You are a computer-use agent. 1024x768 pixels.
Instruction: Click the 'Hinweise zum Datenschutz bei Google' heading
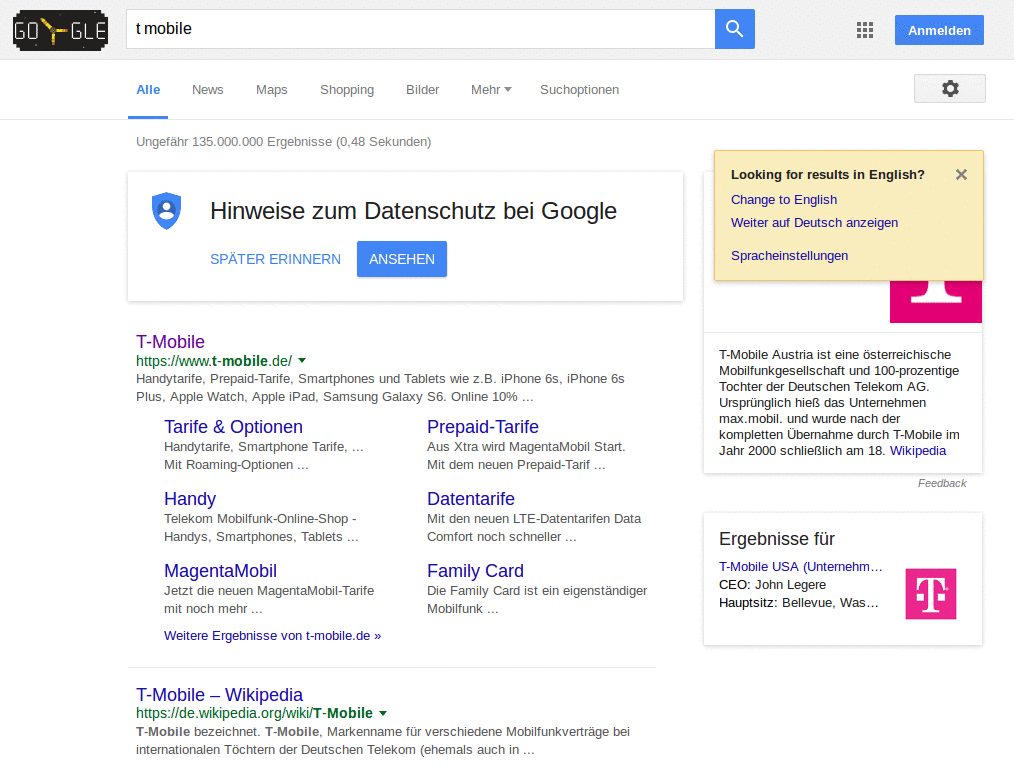tap(413, 211)
